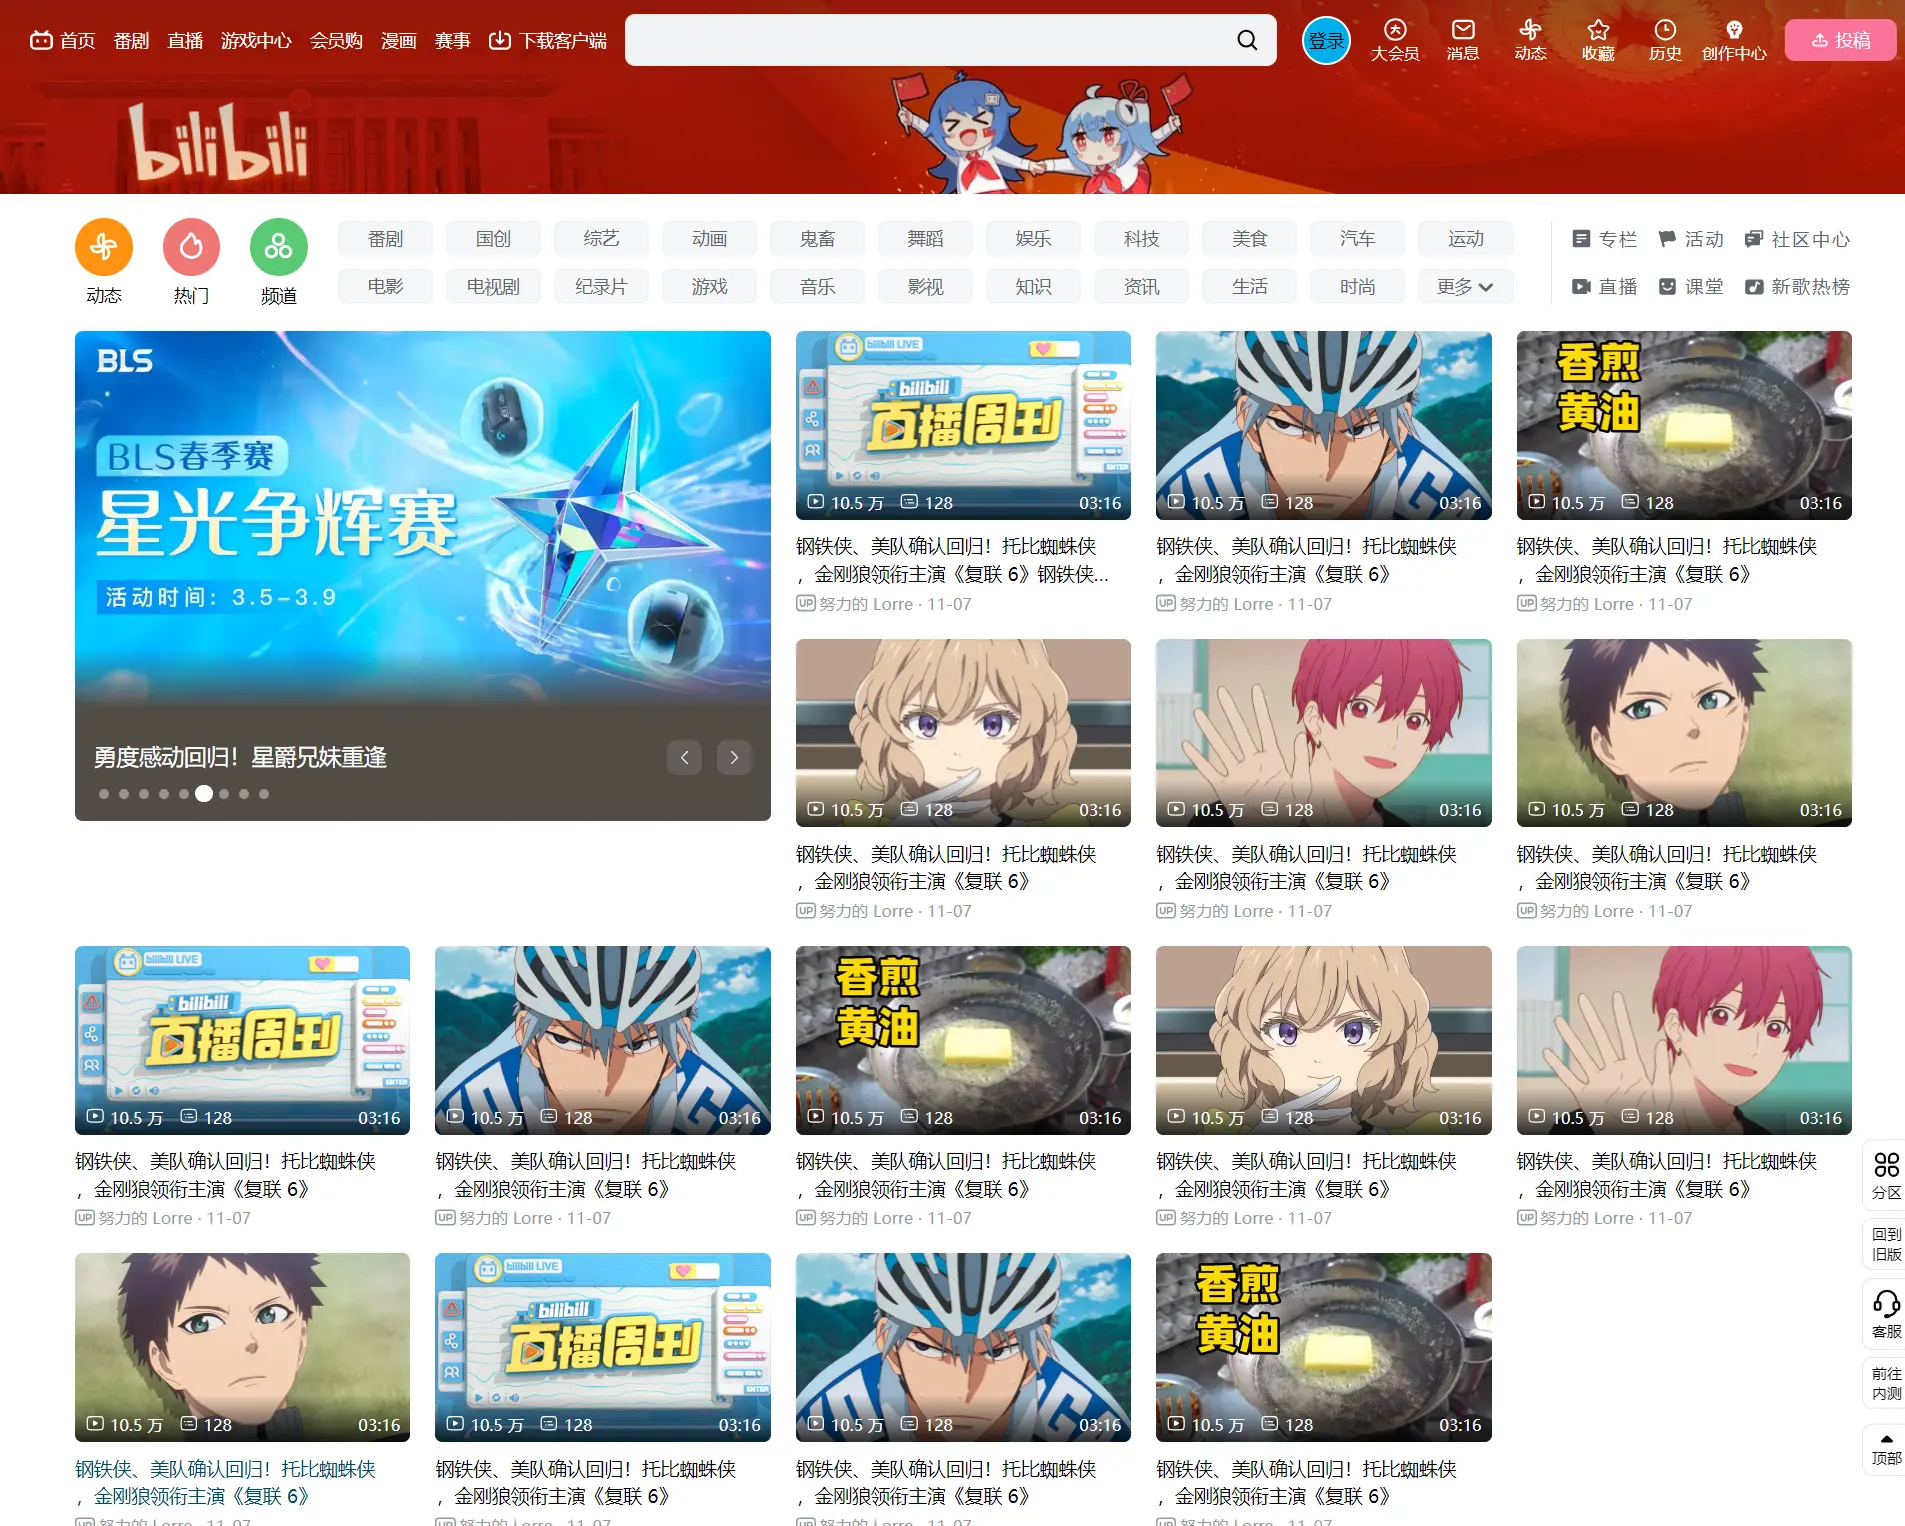The height and width of the screenshot is (1526, 1905).
Task: Click the orange 动态 circle icon
Action: point(104,247)
